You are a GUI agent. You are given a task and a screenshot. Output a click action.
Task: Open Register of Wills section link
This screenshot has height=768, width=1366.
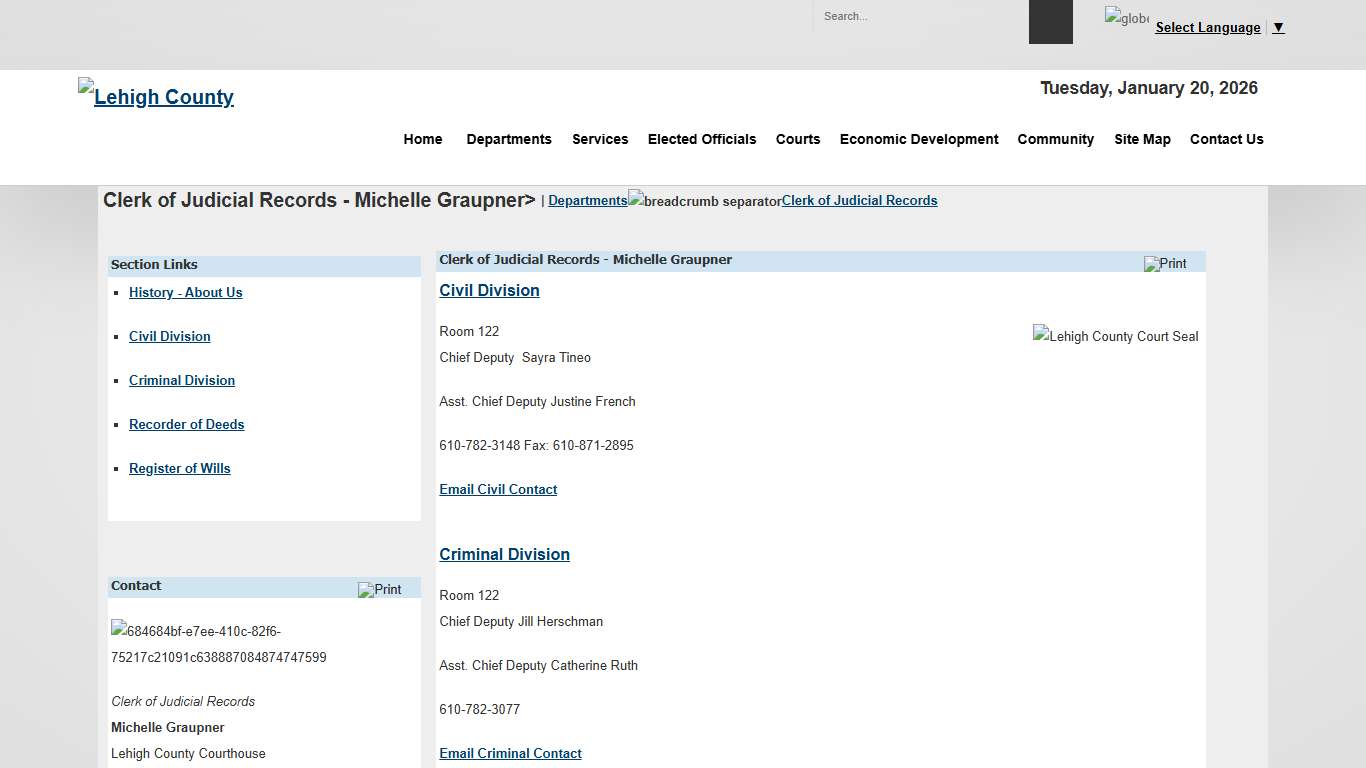tap(179, 468)
